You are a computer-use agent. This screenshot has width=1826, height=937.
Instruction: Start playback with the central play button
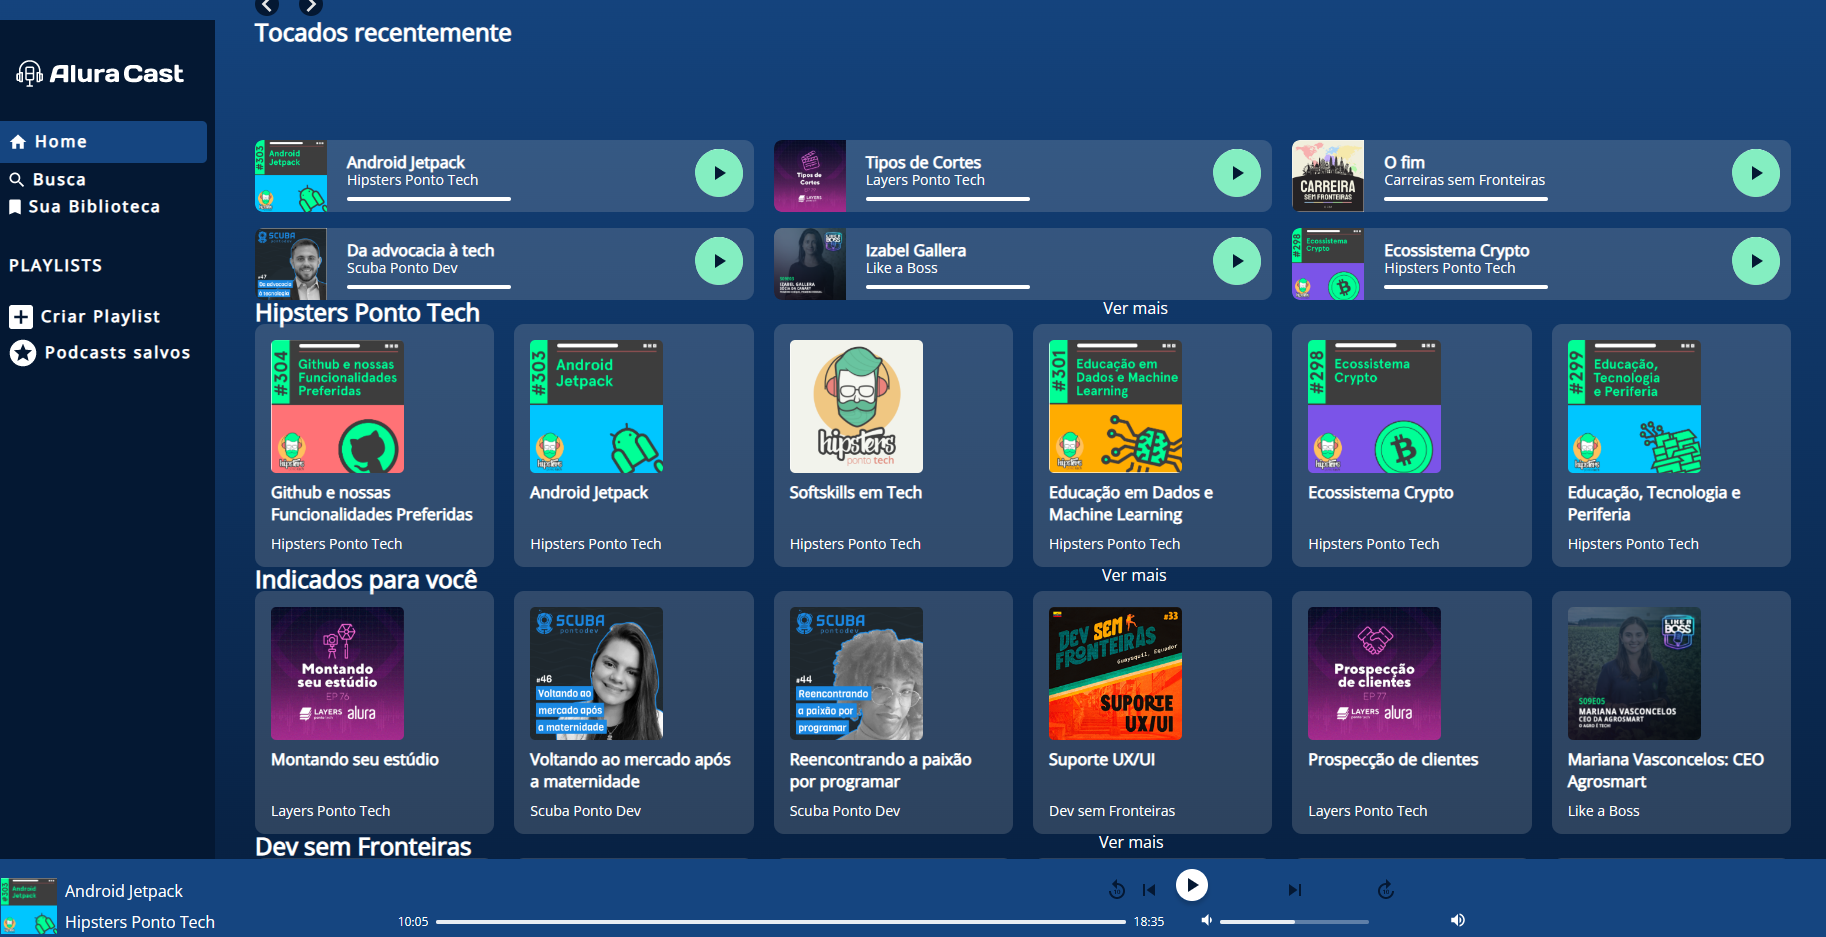1192,885
